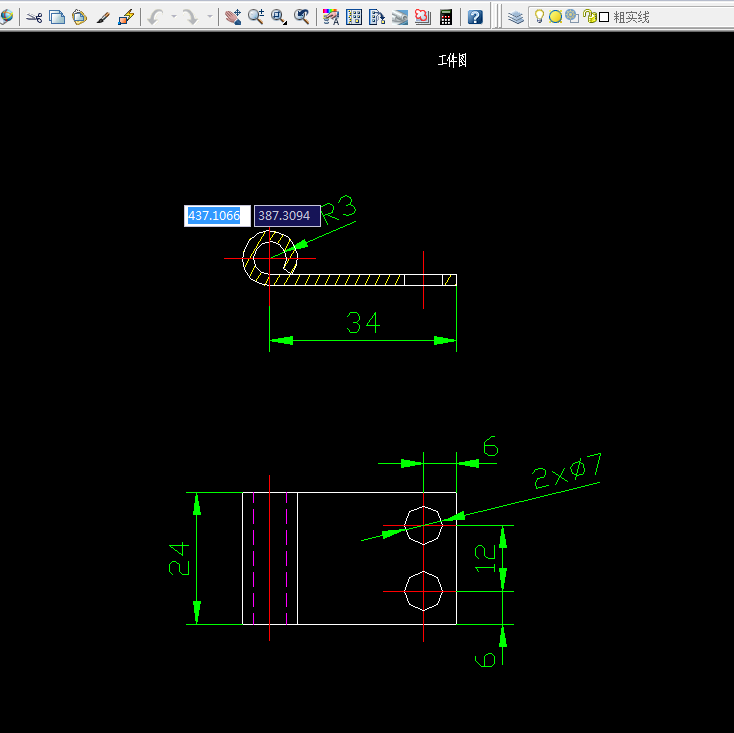Toggle viewport freeze icon in layer box

click(x=572, y=17)
